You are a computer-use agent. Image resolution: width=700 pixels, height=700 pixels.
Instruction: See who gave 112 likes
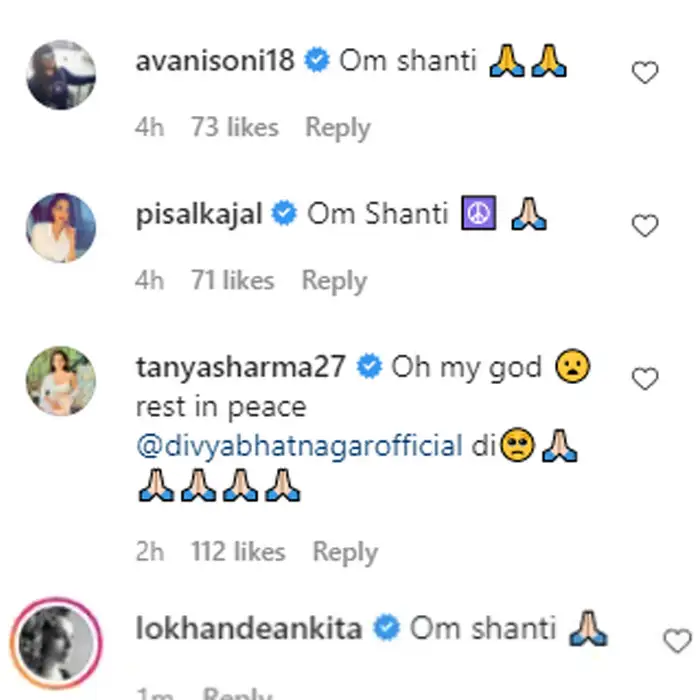[x=239, y=551]
